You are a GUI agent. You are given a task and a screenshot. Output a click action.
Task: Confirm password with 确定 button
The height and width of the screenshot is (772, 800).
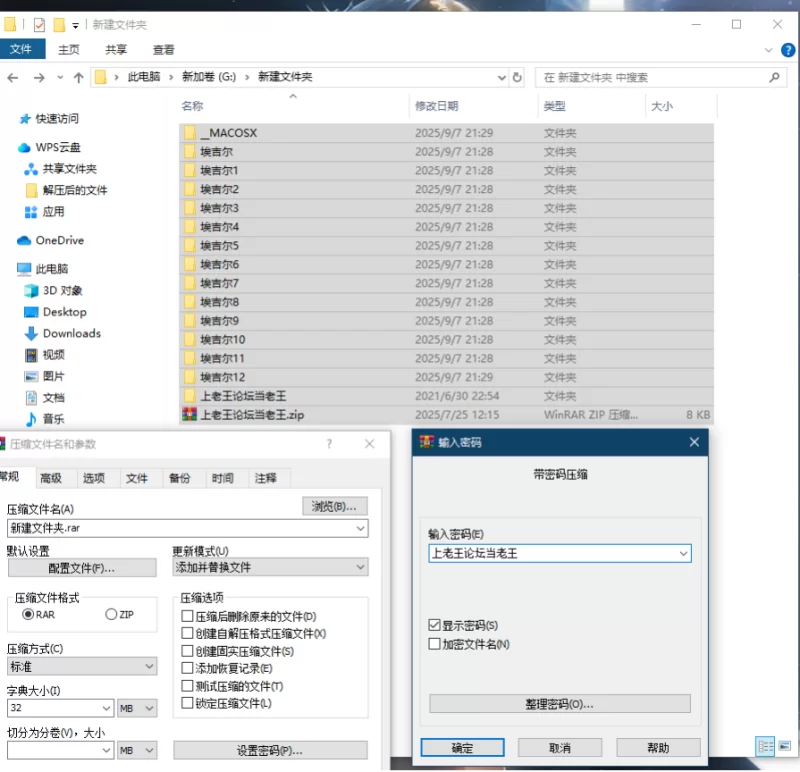462,748
